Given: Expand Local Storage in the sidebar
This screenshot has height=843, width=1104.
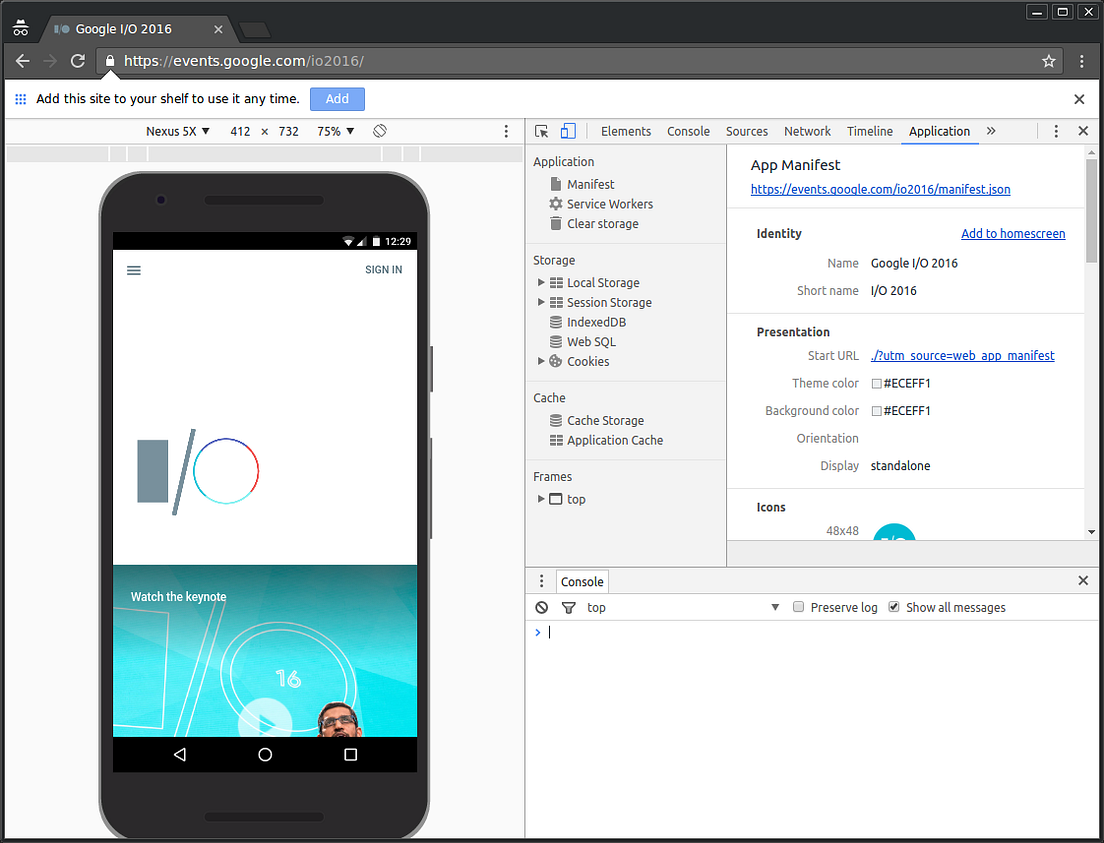Looking at the screenshot, I should (541, 282).
